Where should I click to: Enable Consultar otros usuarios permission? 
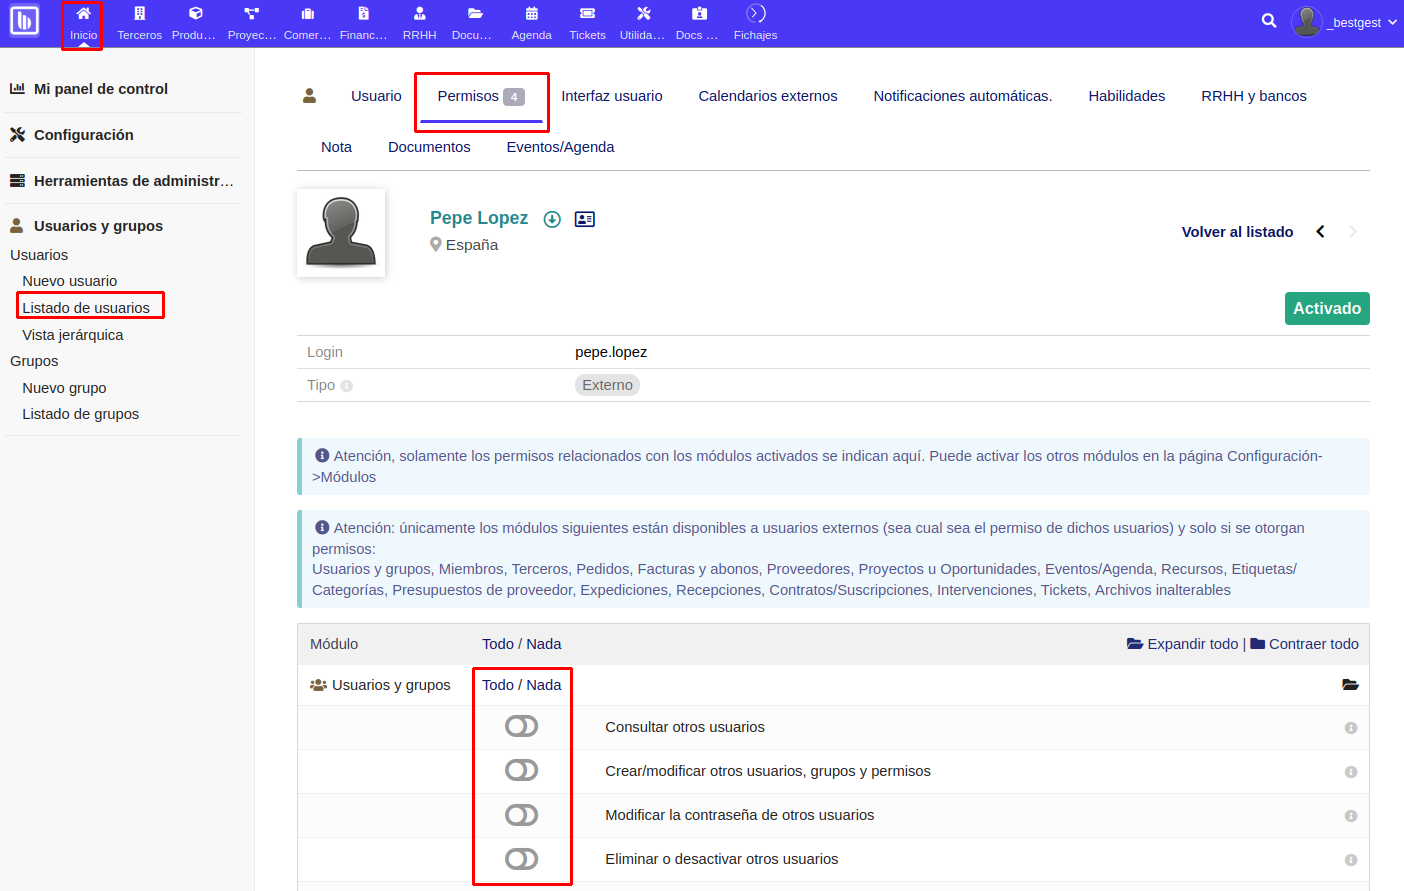tap(521, 726)
